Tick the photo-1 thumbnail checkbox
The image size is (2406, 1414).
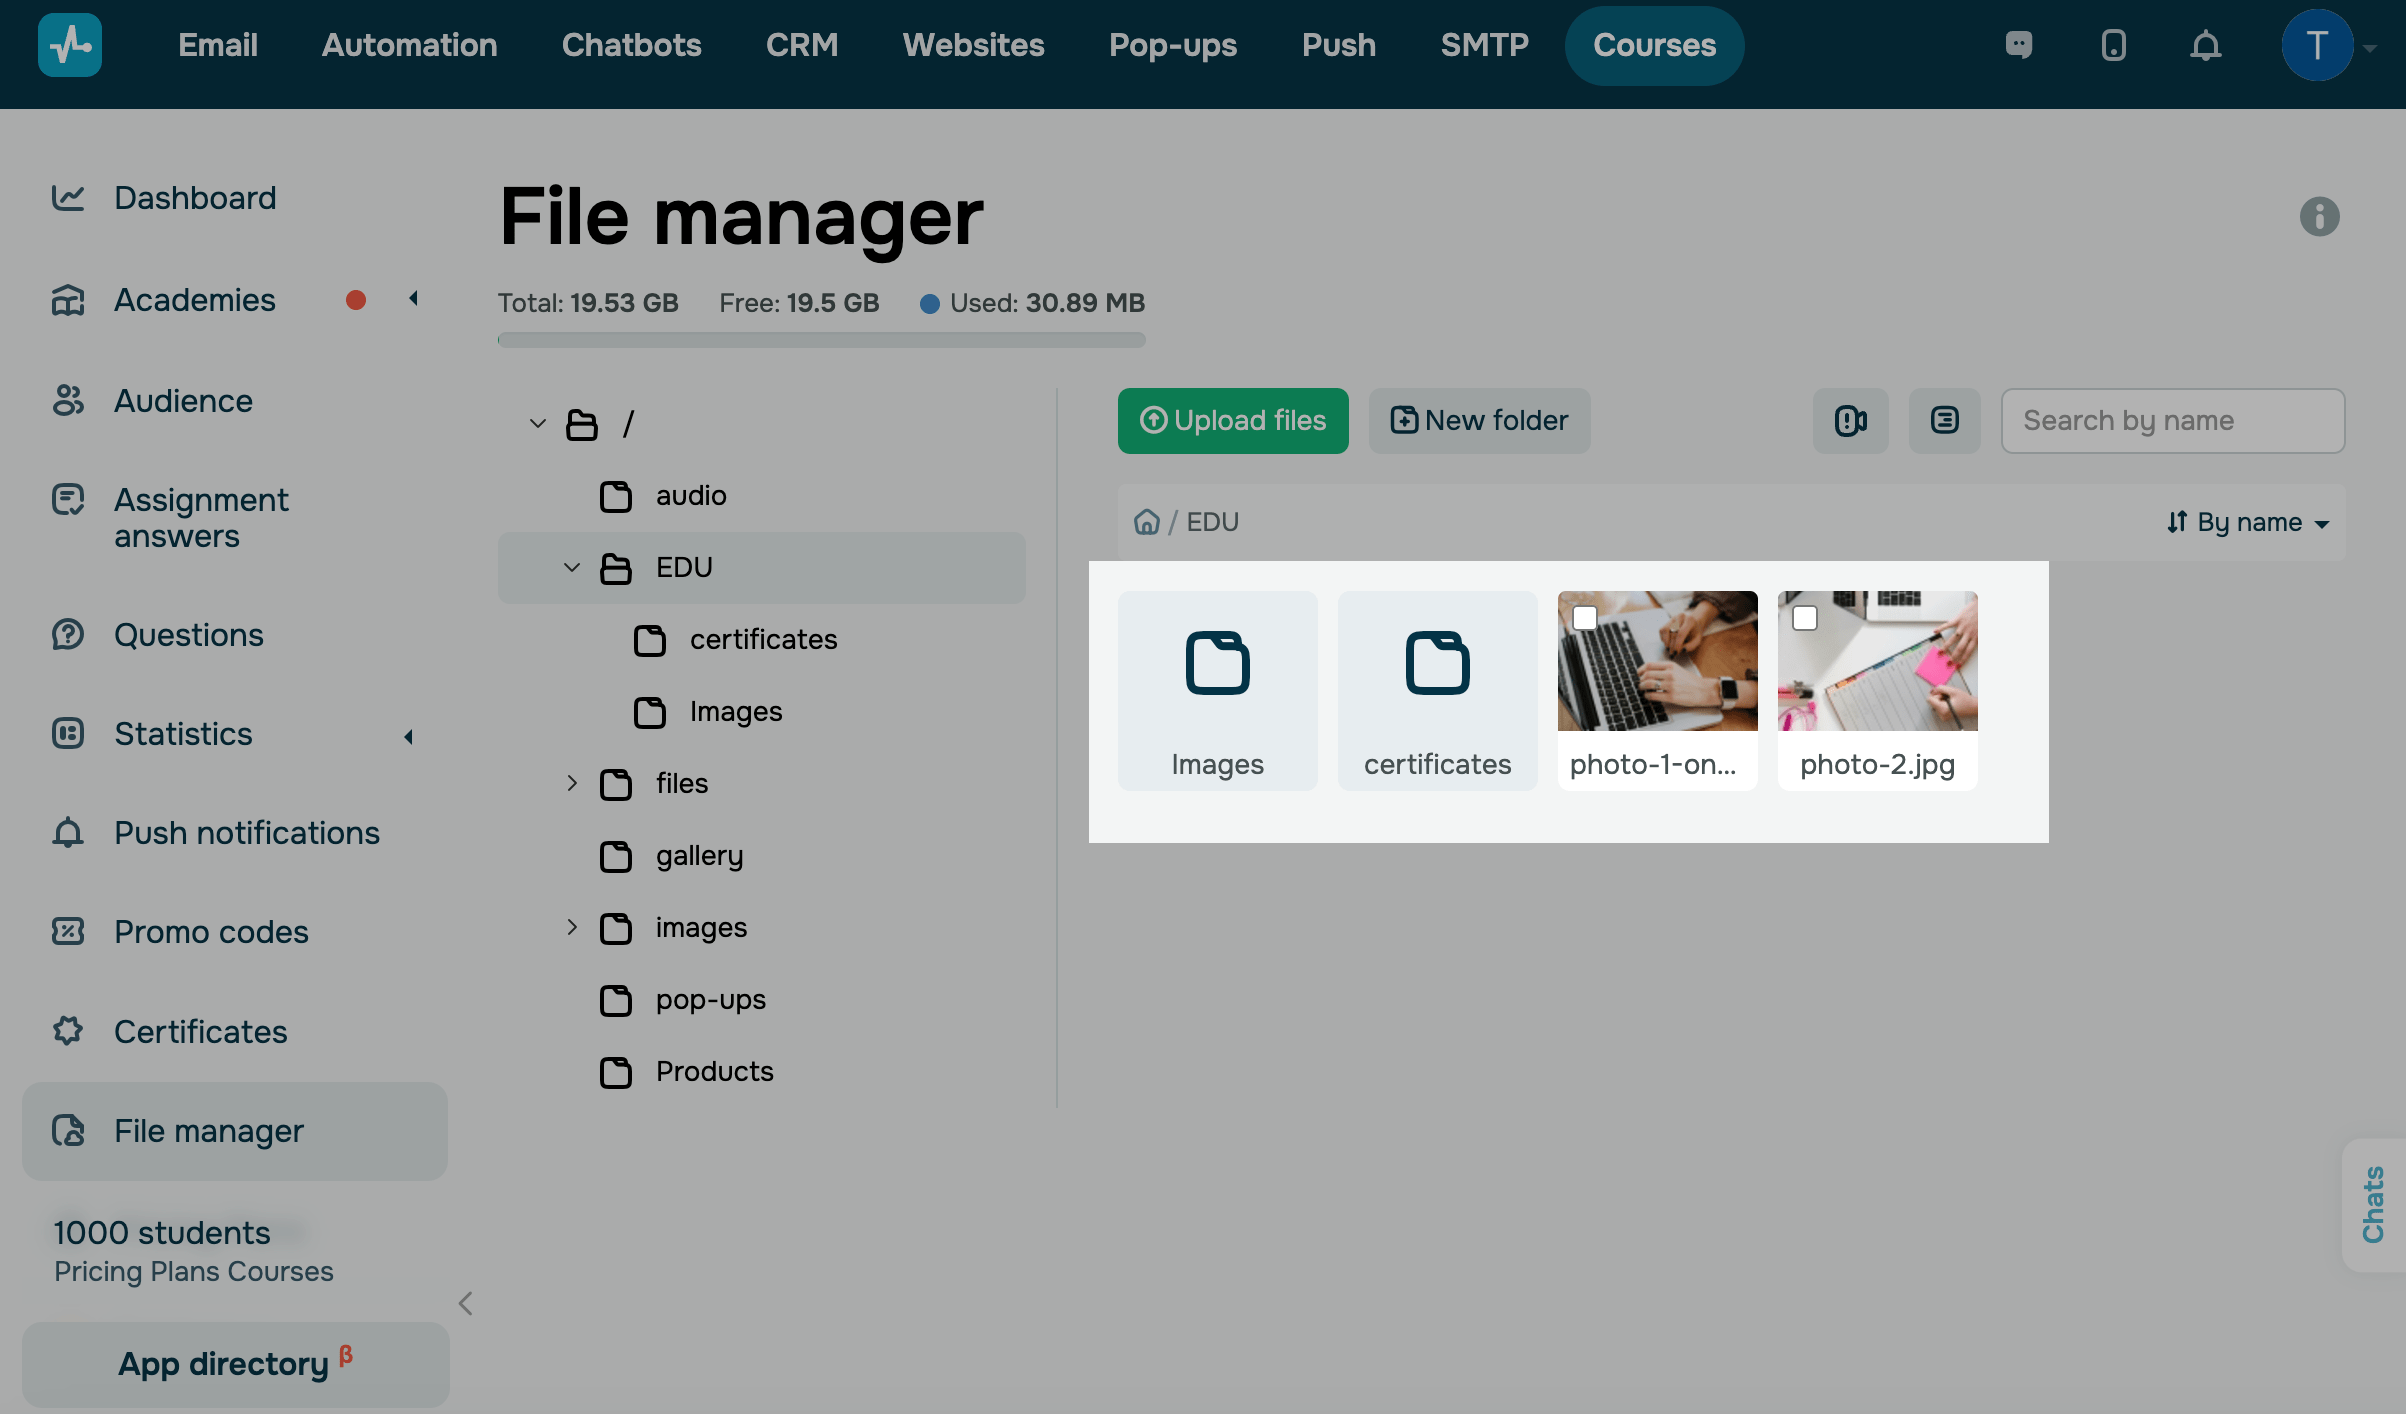click(x=1585, y=618)
